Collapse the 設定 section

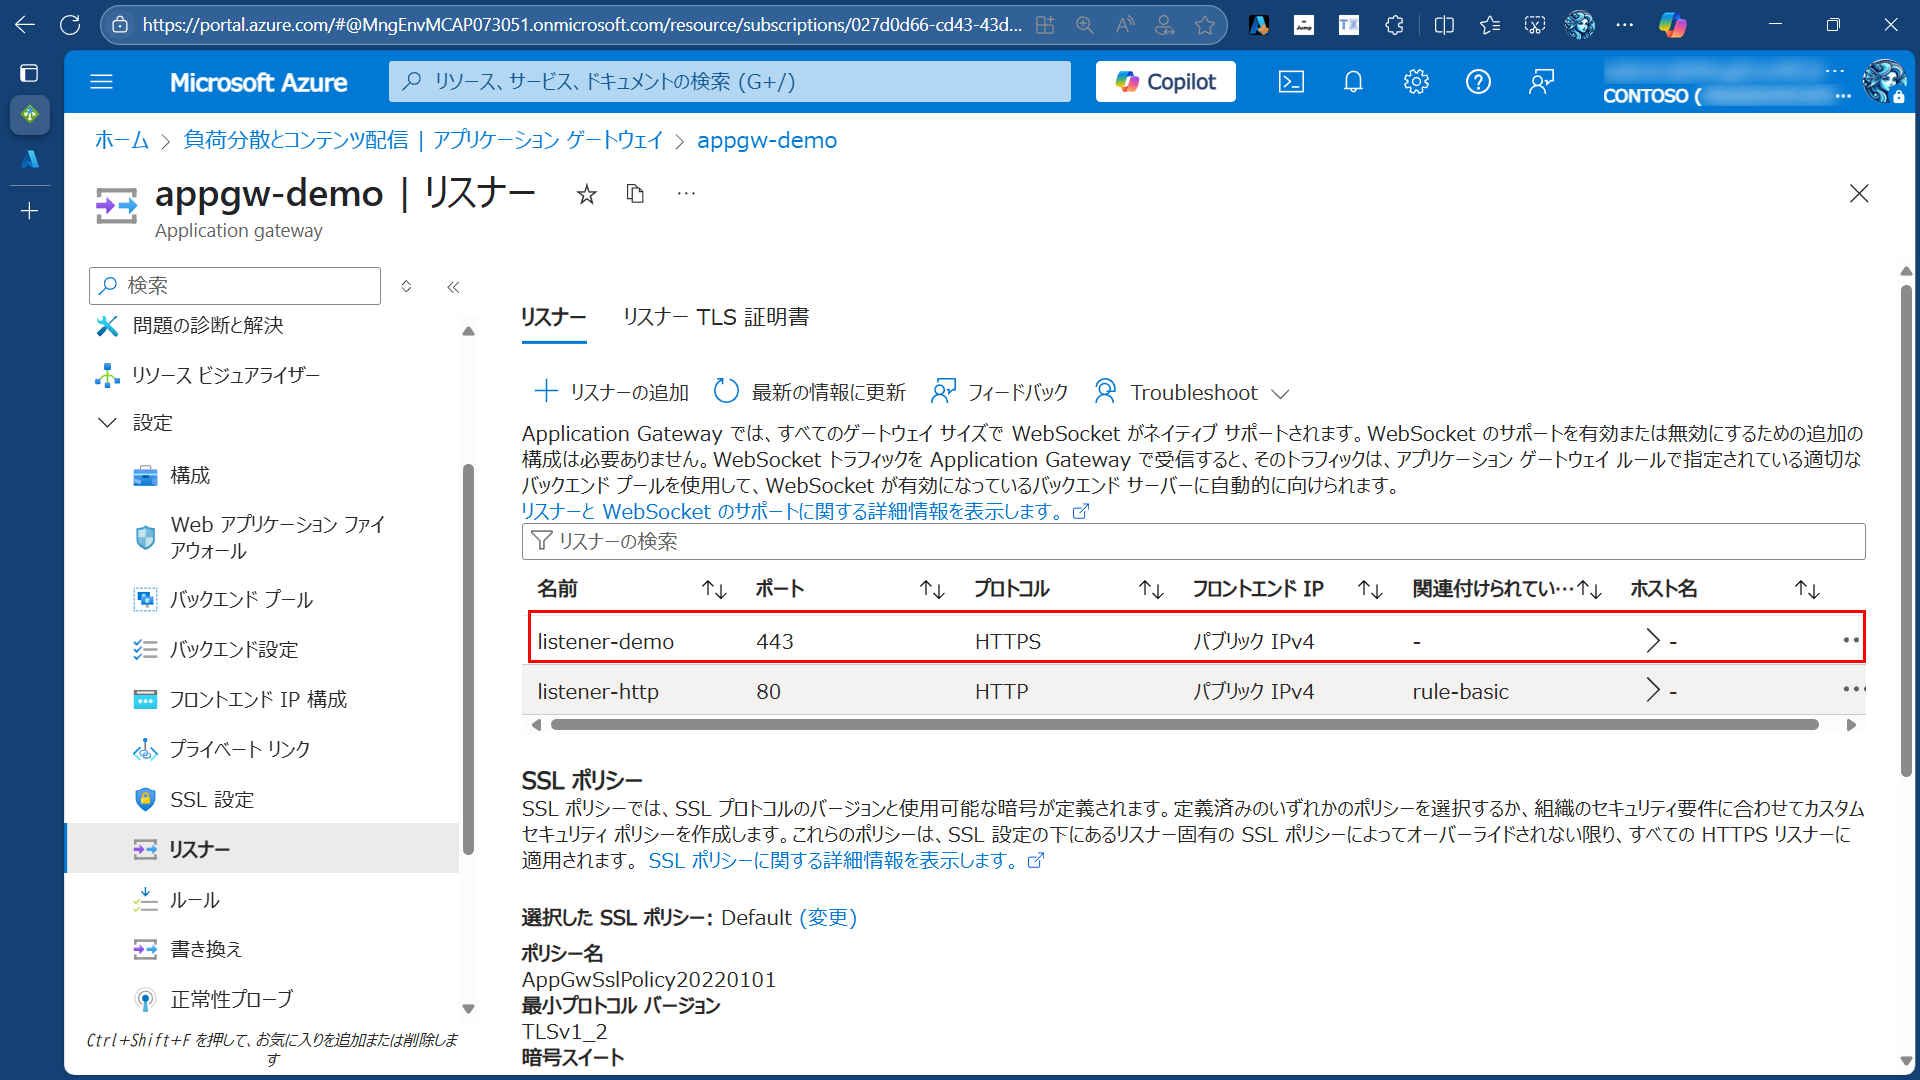click(x=107, y=423)
